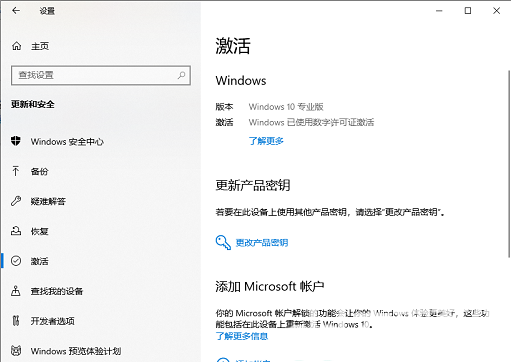This screenshot has width=511, height=362.
Task: Open the 主页 home icon
Action: pyautogui.click(x=16, y=46)
